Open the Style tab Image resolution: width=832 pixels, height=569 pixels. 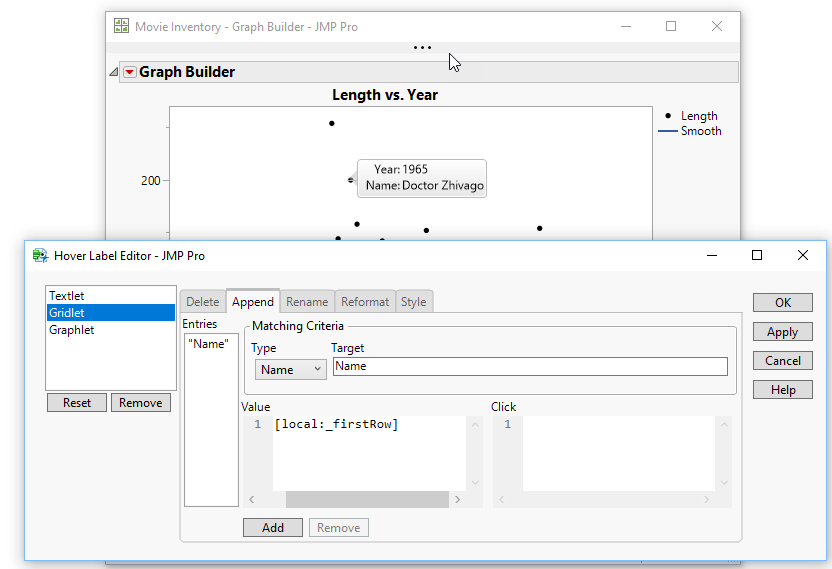[414, 302]
